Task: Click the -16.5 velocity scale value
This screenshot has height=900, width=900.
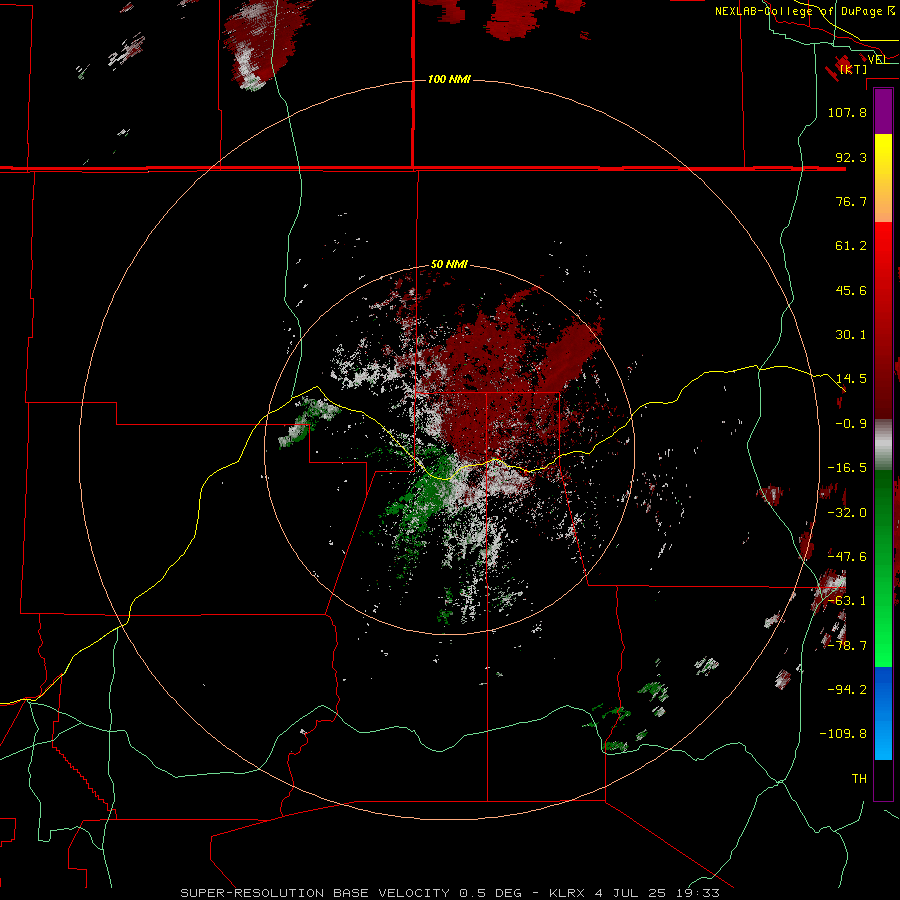Action: [x=847, y=468]
